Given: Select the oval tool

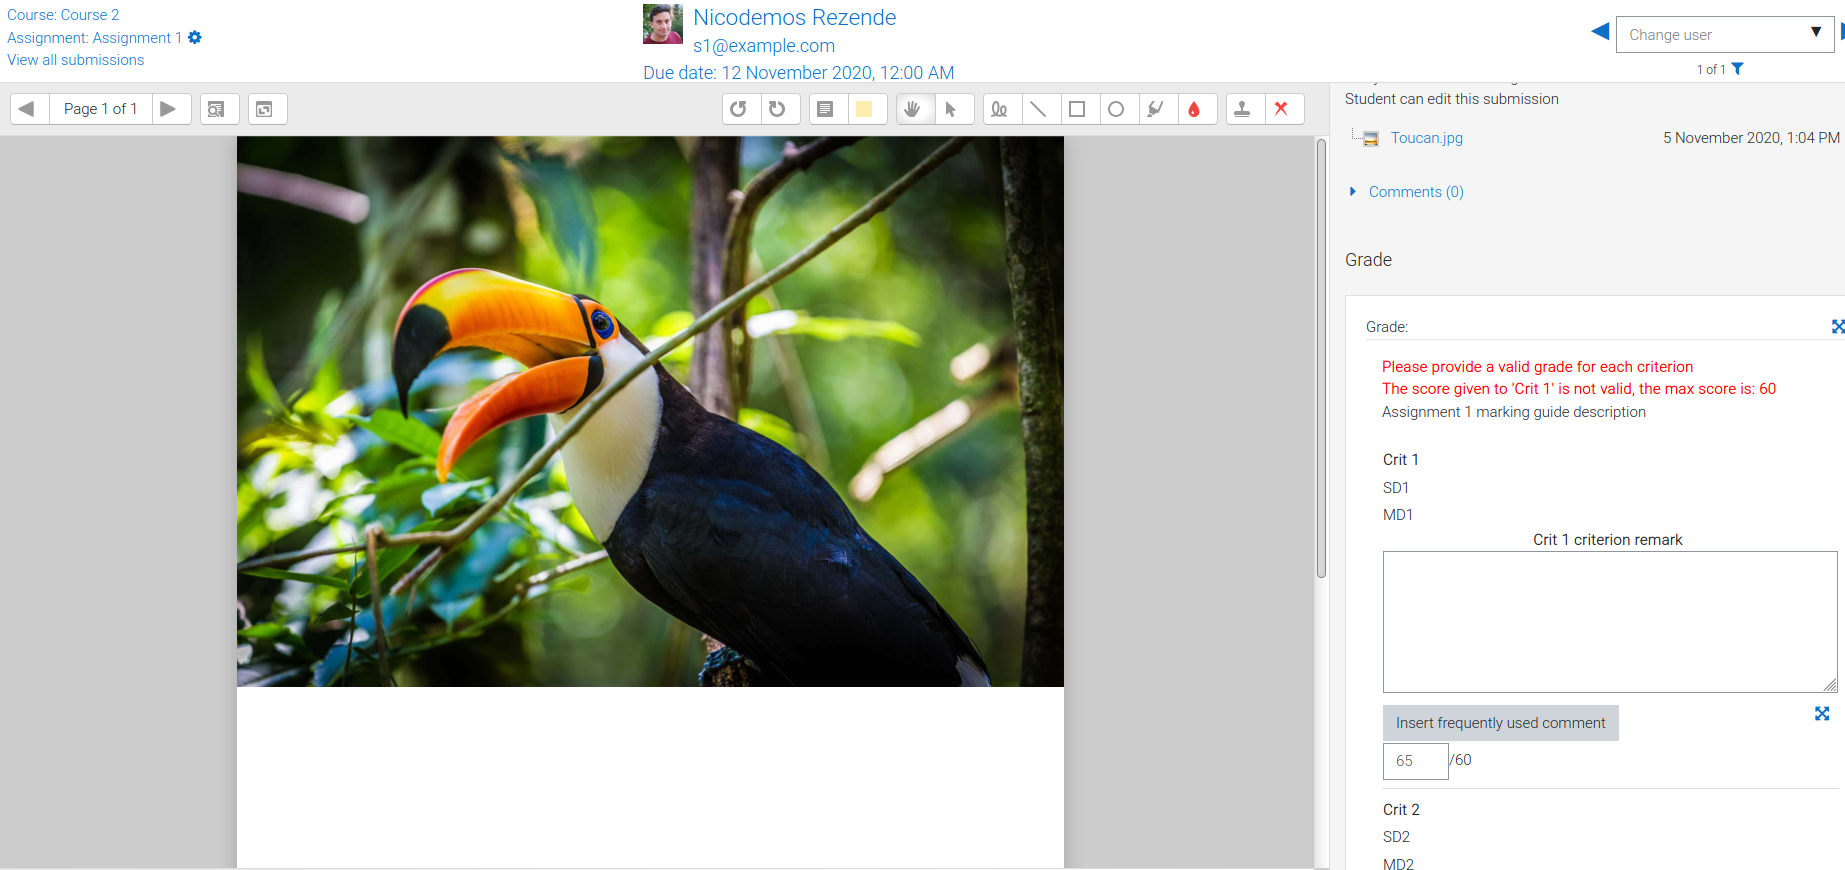Looking at the screenshot, I should 1119,109.
